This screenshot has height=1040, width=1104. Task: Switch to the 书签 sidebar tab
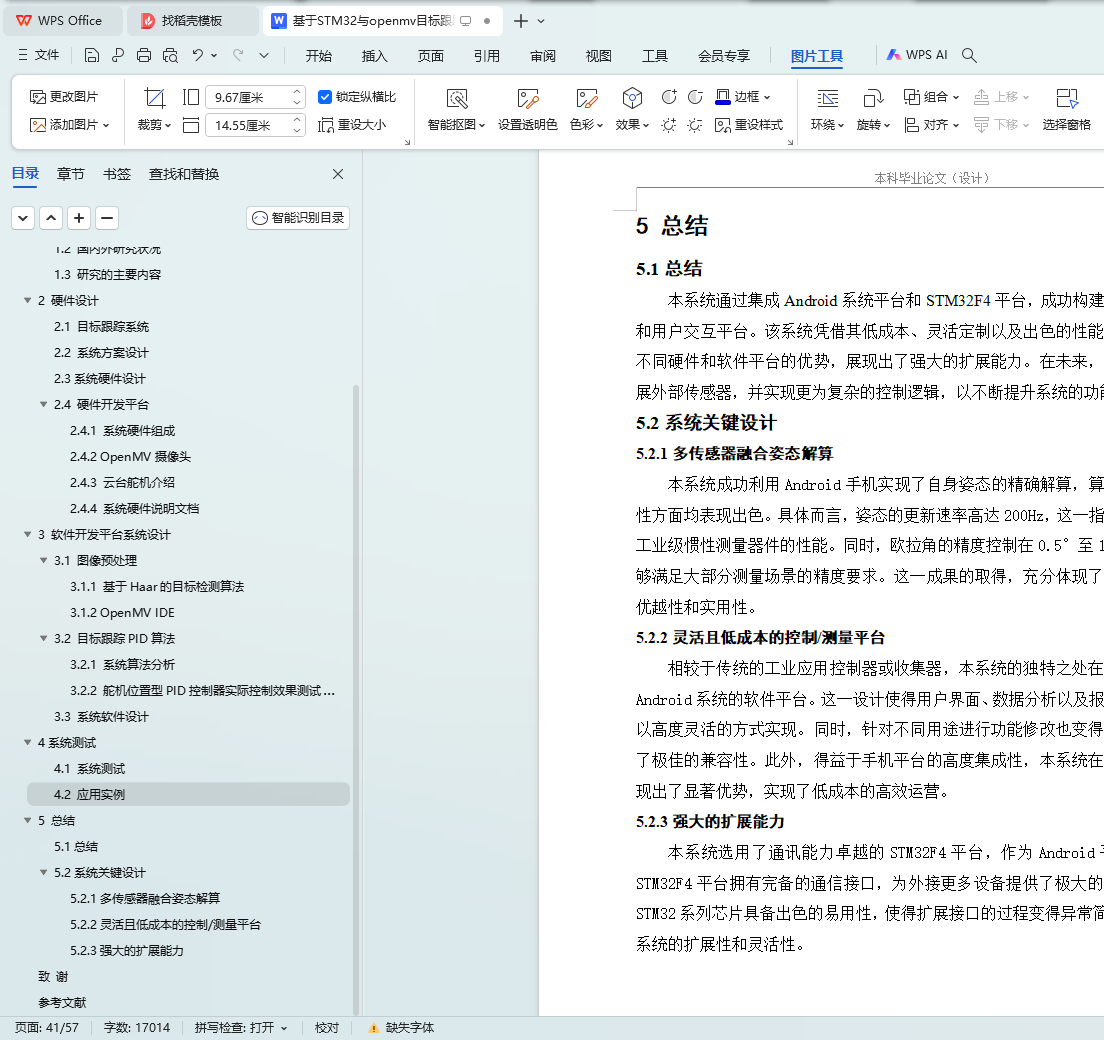[117, 174]
